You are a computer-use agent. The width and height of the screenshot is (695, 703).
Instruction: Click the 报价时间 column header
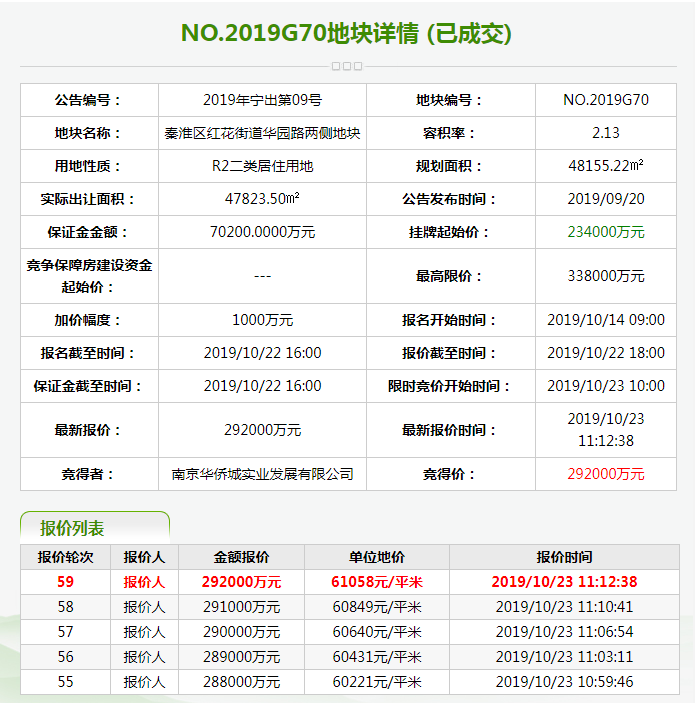(x=564, y=557)
